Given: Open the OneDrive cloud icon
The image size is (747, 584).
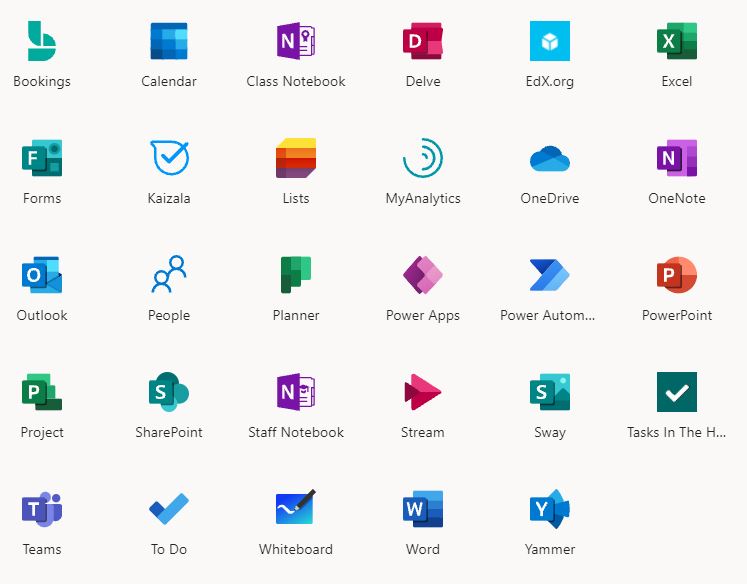Looking at the screenshot, I should [550, 158].
